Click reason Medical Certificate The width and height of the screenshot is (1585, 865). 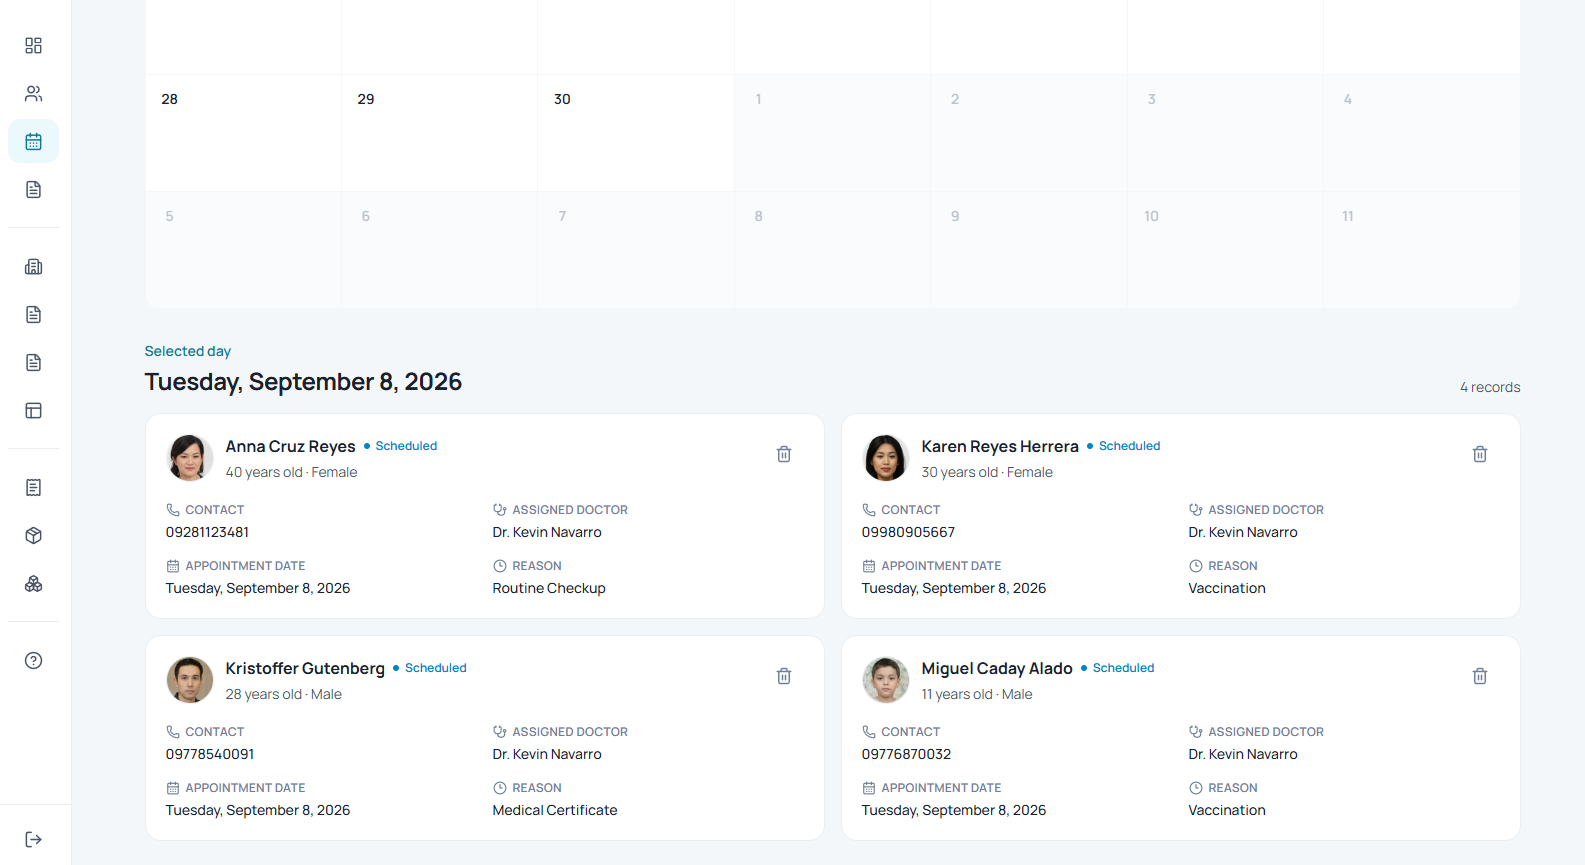pyautogui.click(x=555, y=810)
